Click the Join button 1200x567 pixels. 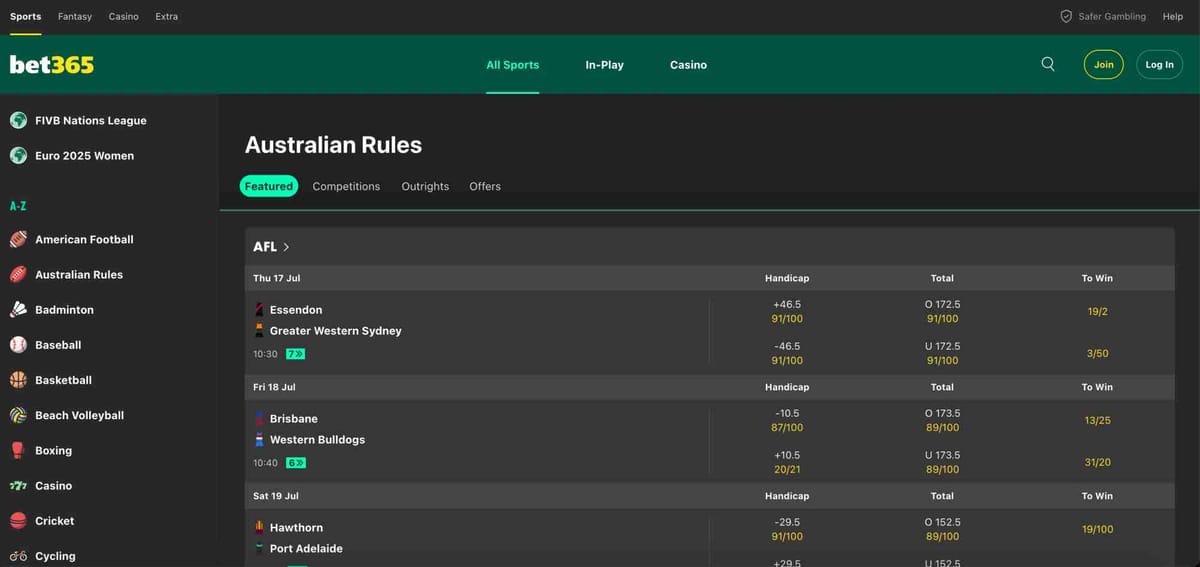(1104, 64)
